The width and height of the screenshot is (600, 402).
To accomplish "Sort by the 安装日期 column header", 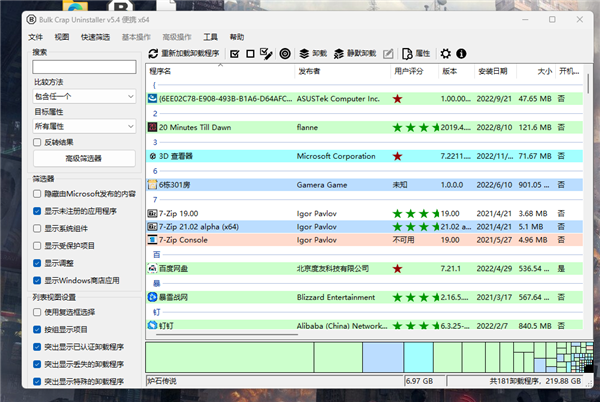I will click(496, 71).
